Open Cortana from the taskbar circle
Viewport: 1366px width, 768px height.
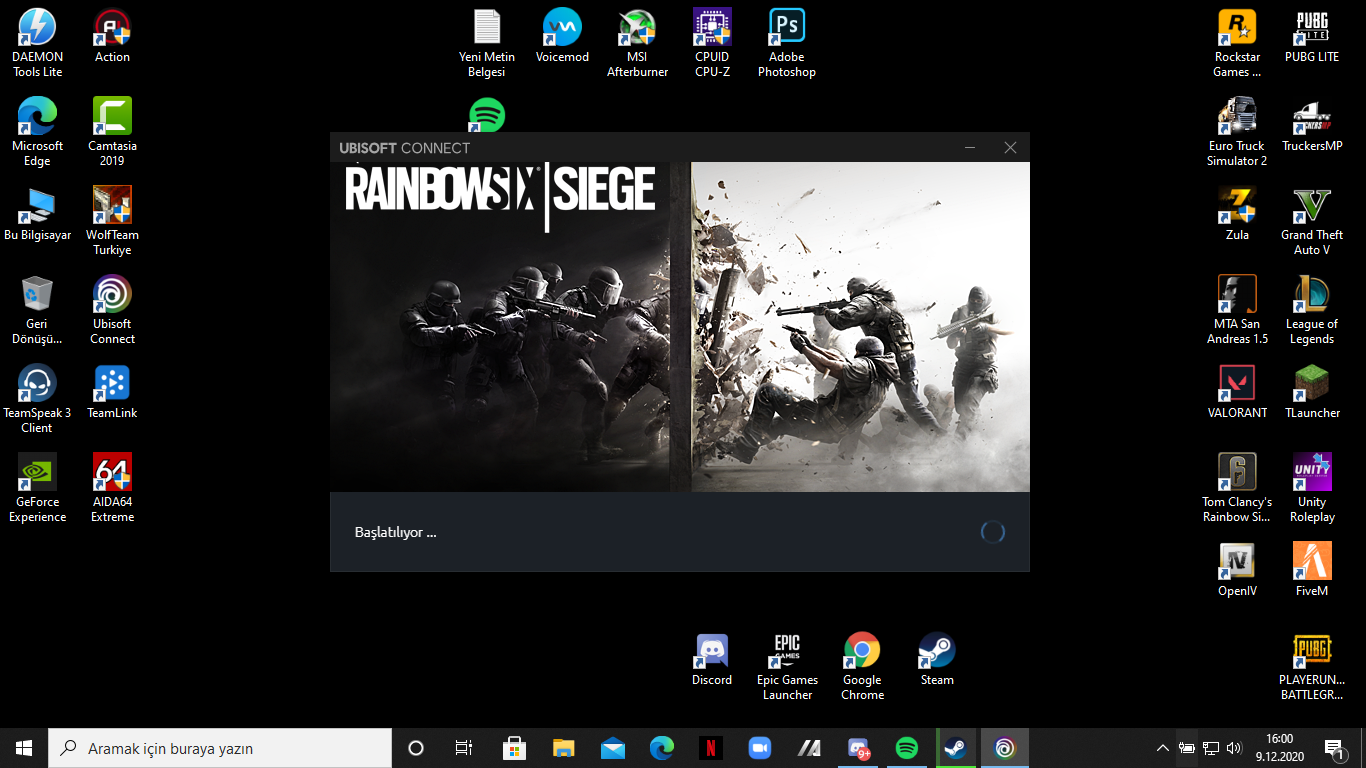[x=416, y=748]
